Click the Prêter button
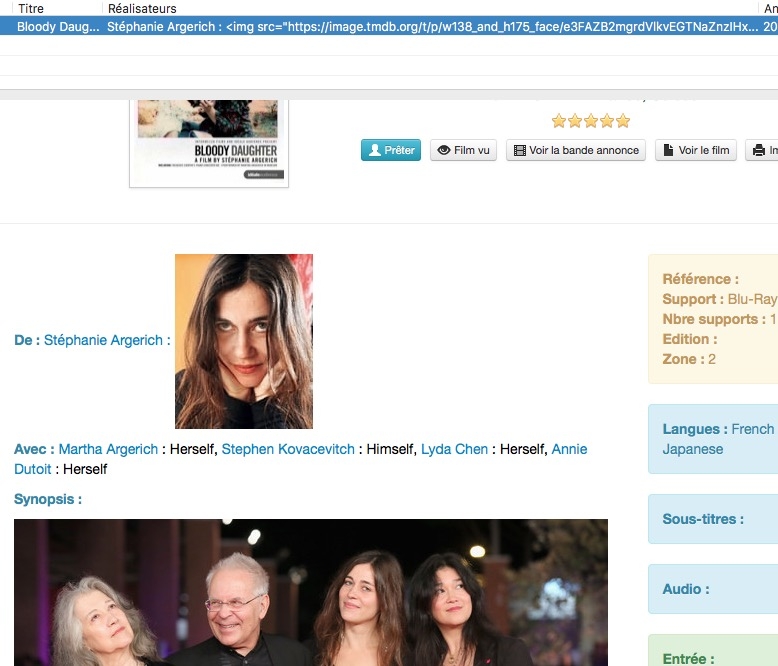Image resolution: width=778 pixels, height=666 pixels. pyautogui.click(x=391, y=150)
